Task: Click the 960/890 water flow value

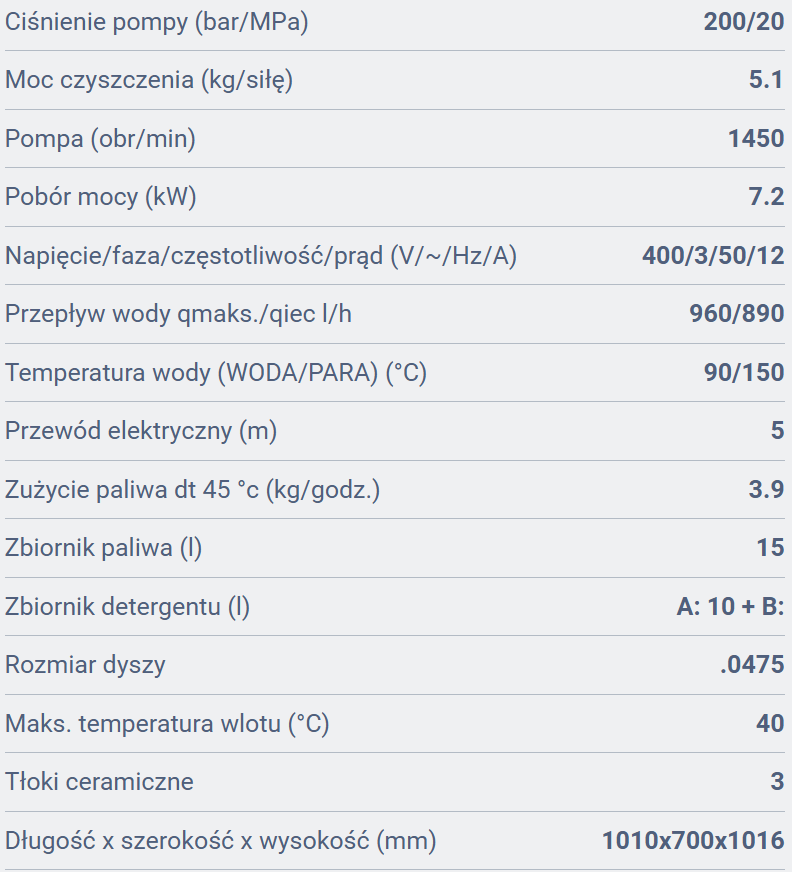Action: 736,314
